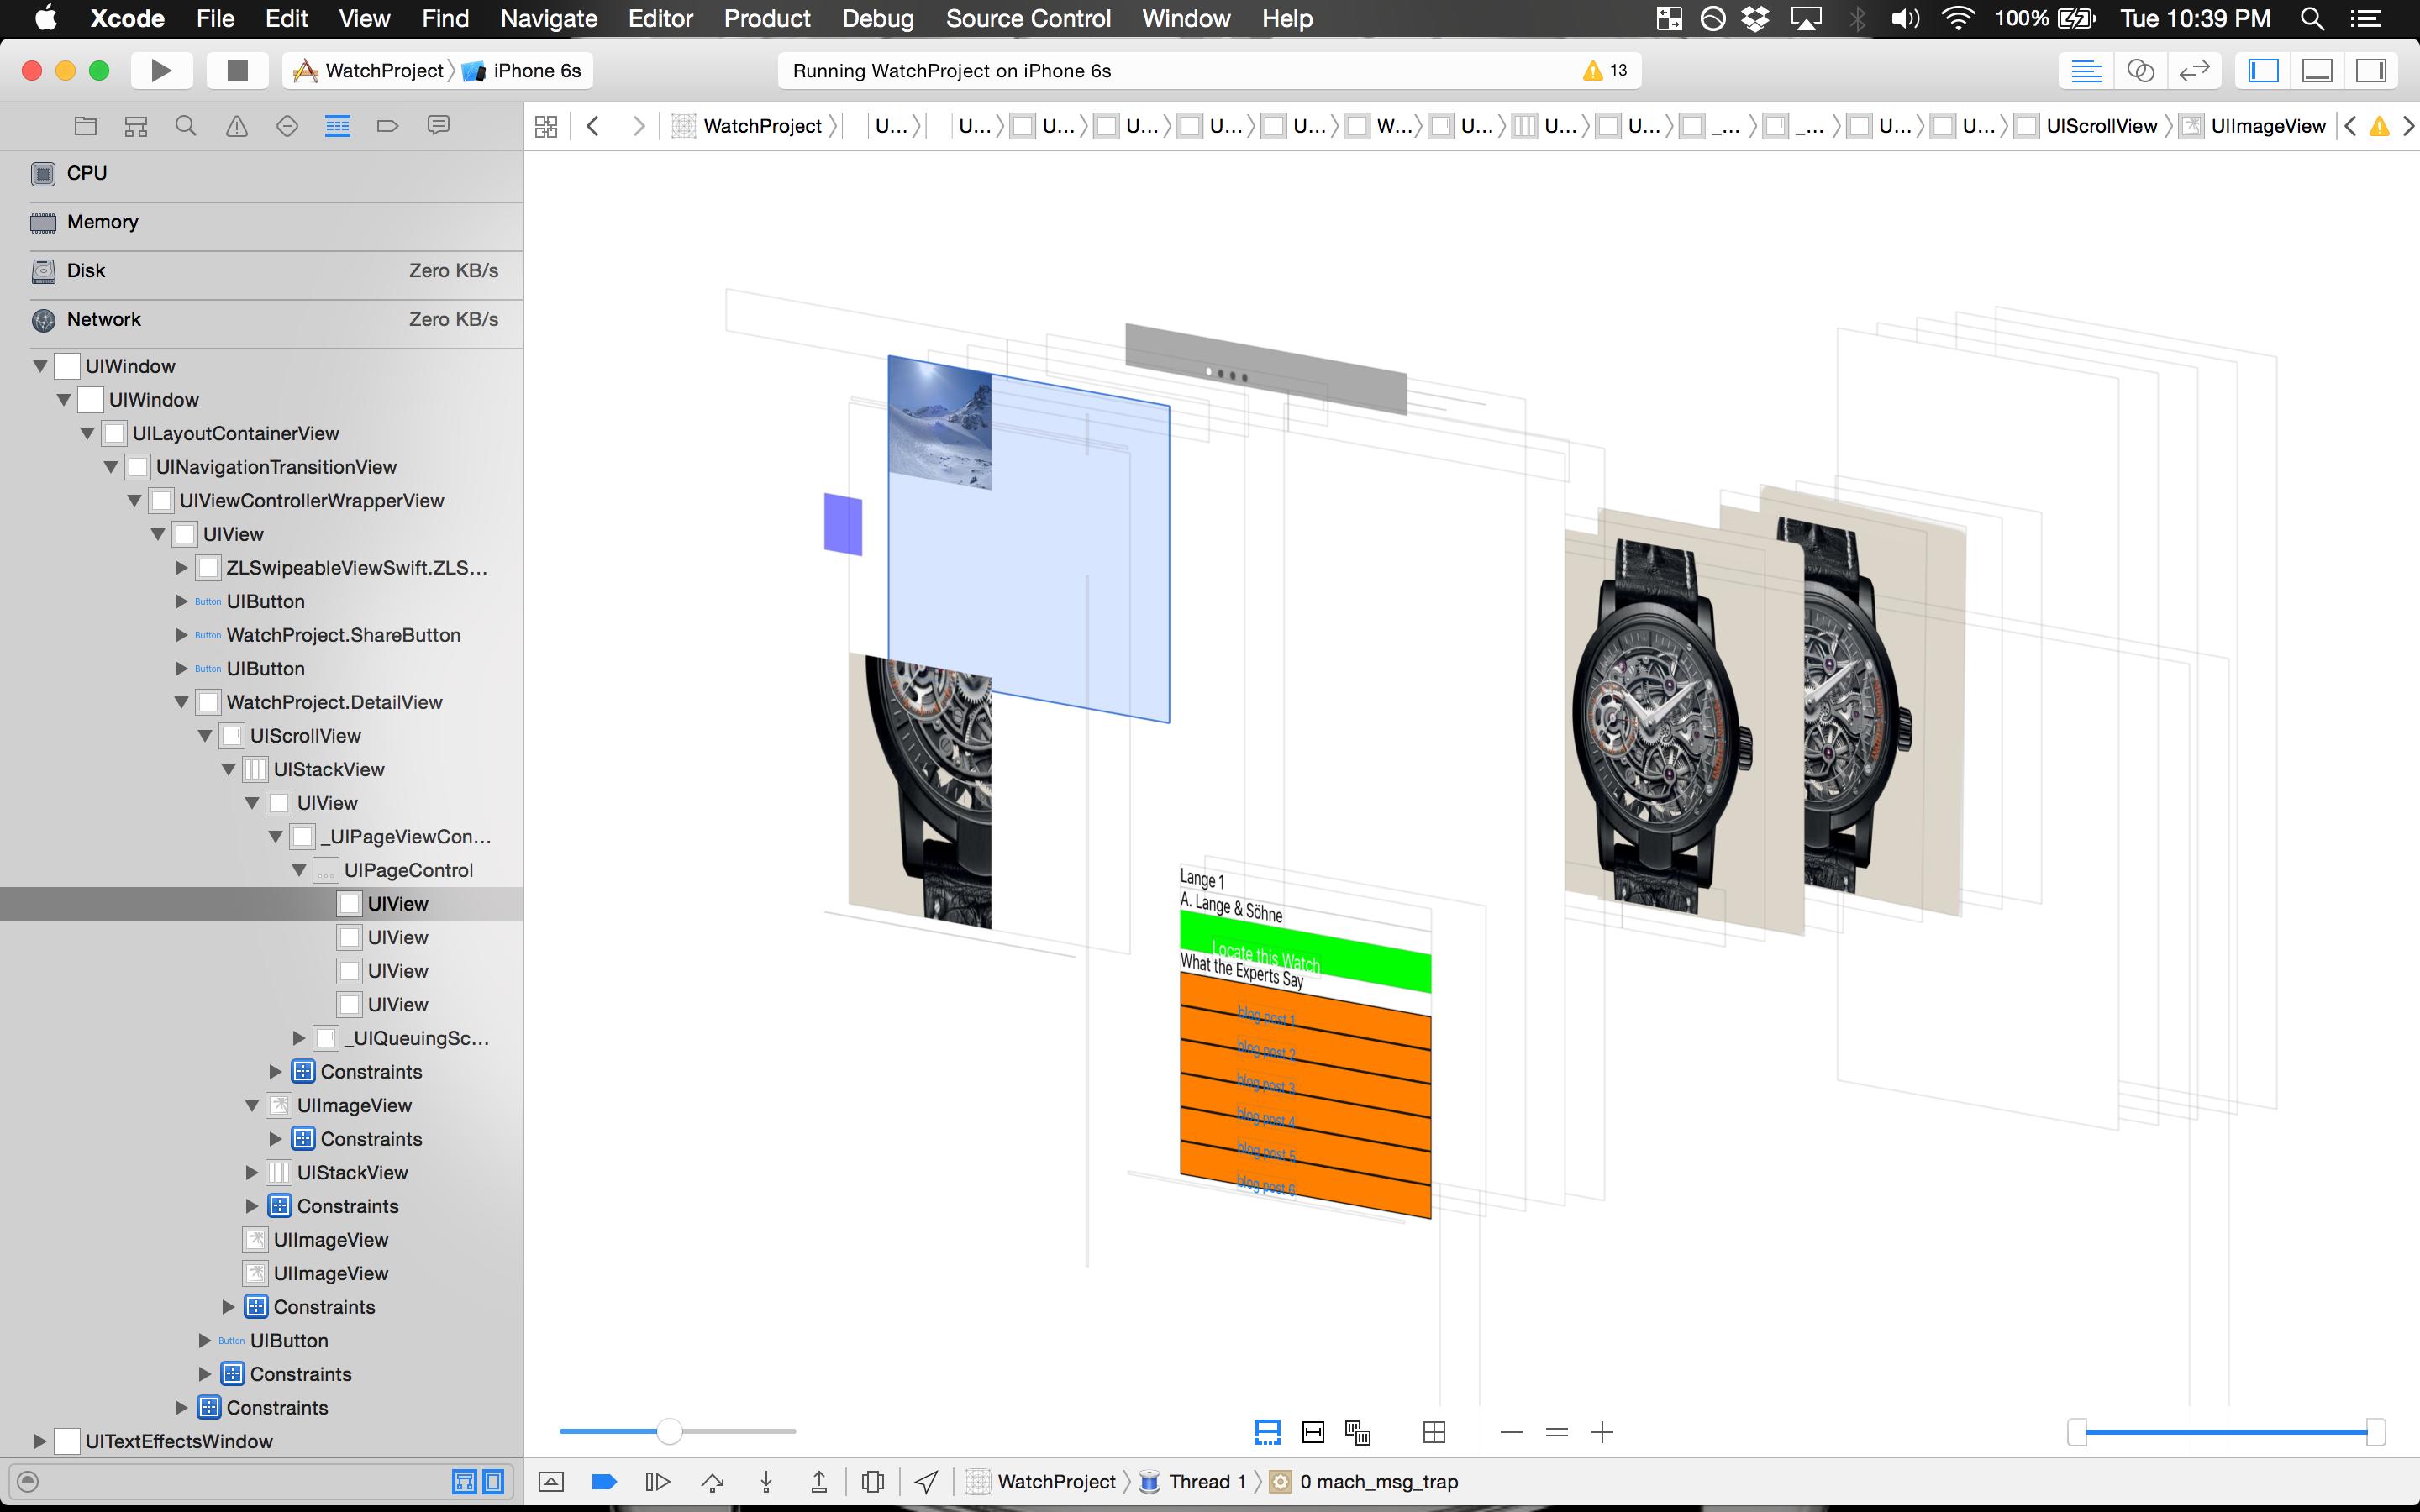
Task: Click the Debug View Hierarchy icon
Action: pyautogui.click(x=872, y=1482)
